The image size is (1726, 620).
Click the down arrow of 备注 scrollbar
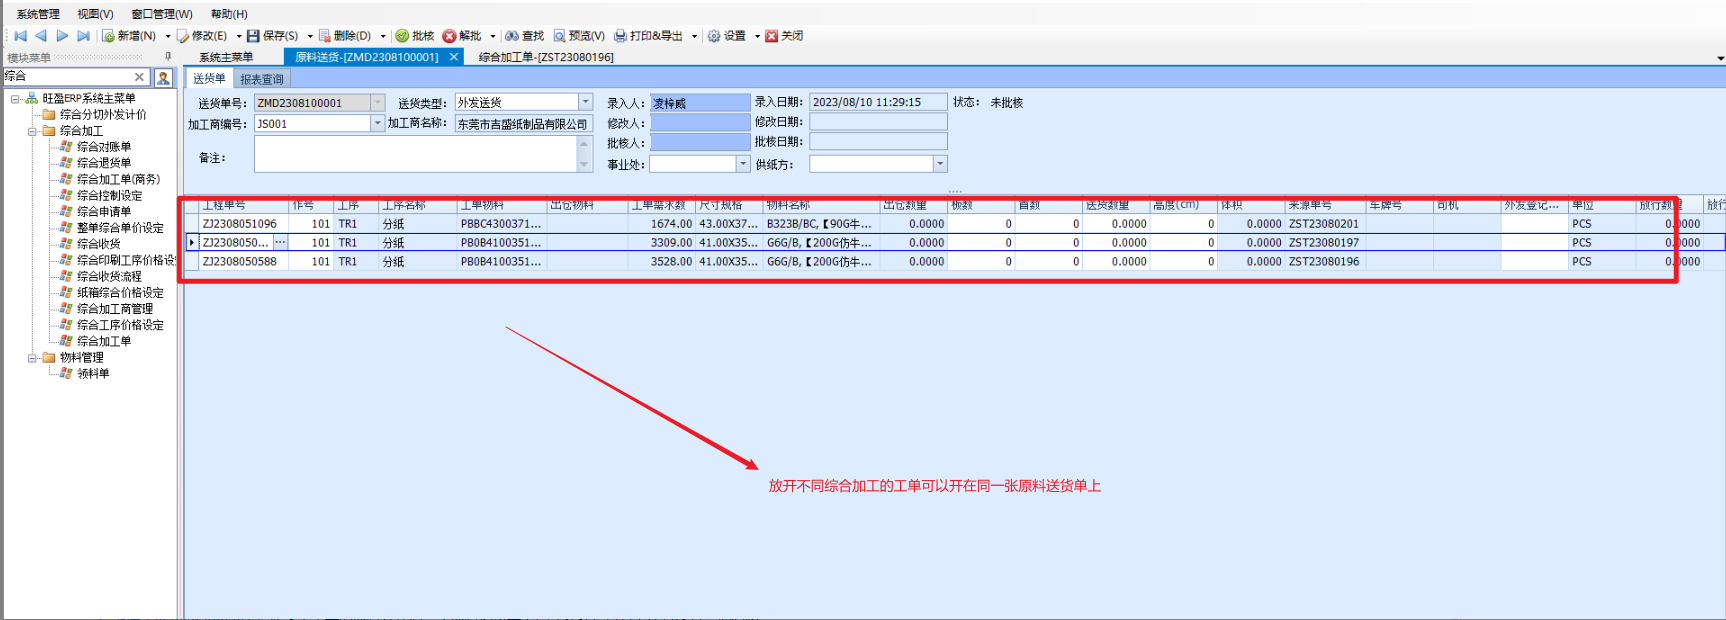[x=585, y=165]
